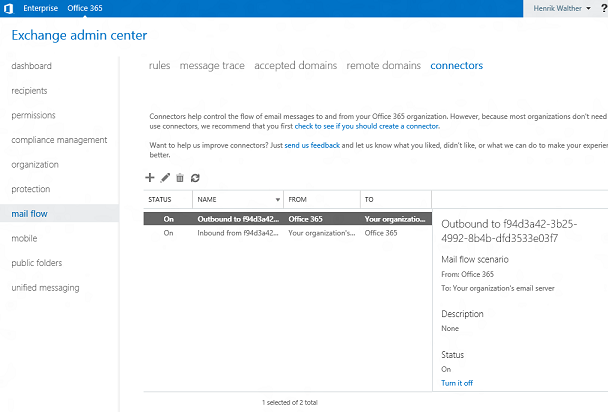Viewport: 608px width, 412px height.
Task: Click the Turn it off link
Action: 457,383
